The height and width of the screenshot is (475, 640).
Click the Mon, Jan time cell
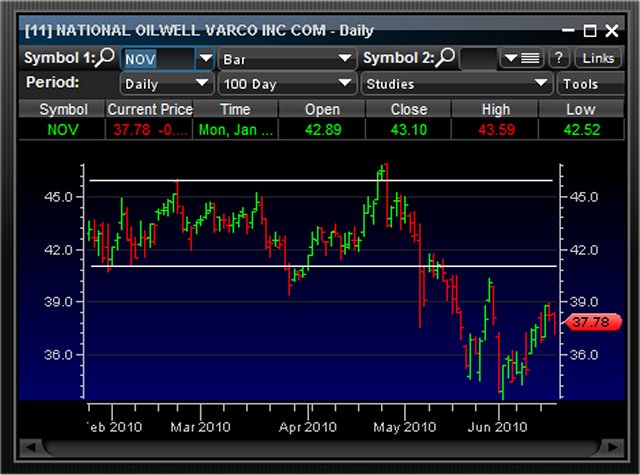tap(236, 130)
